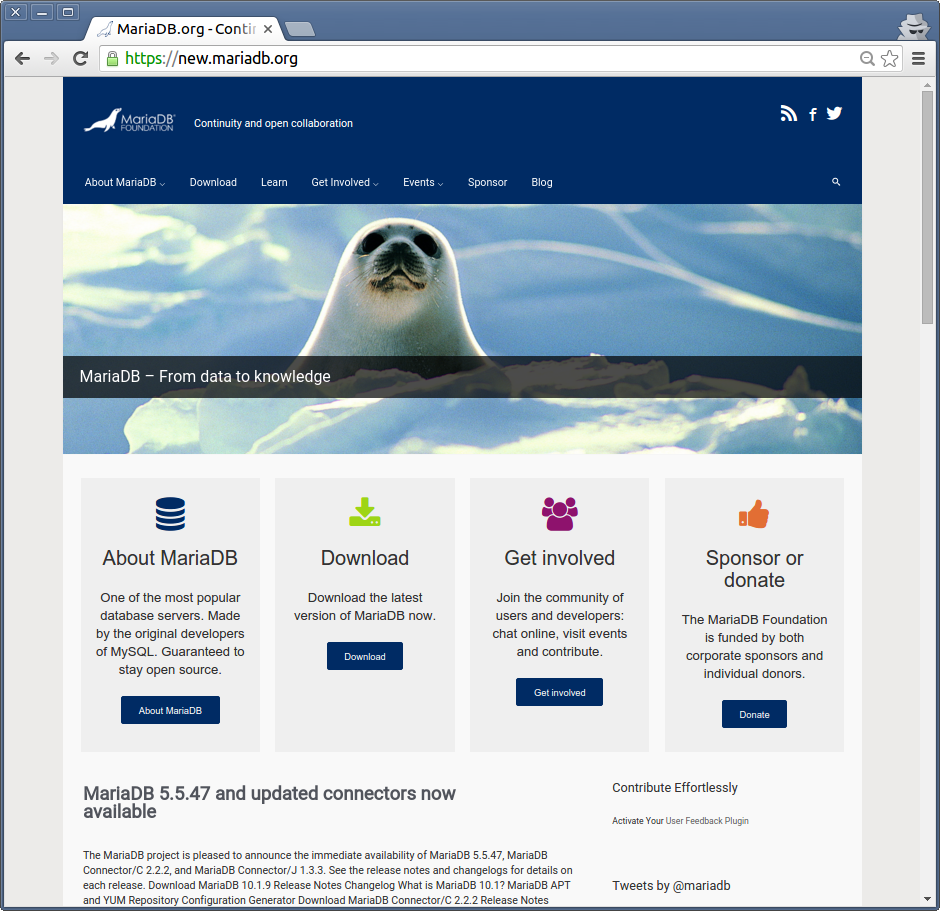
Task: Open the Sponsor nav menu item
Action: [x=487, y=182]
